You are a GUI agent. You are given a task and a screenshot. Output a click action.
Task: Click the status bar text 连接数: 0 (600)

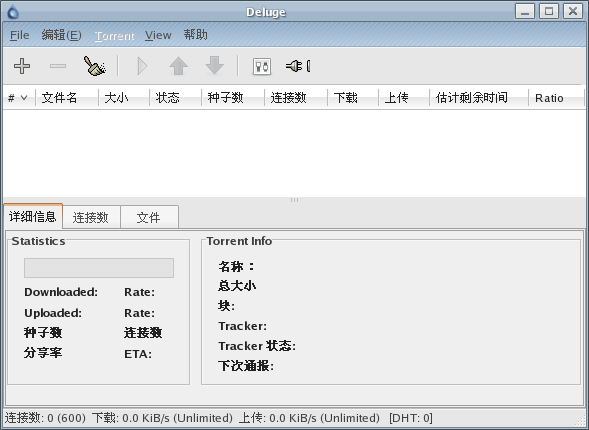[45, 418]
